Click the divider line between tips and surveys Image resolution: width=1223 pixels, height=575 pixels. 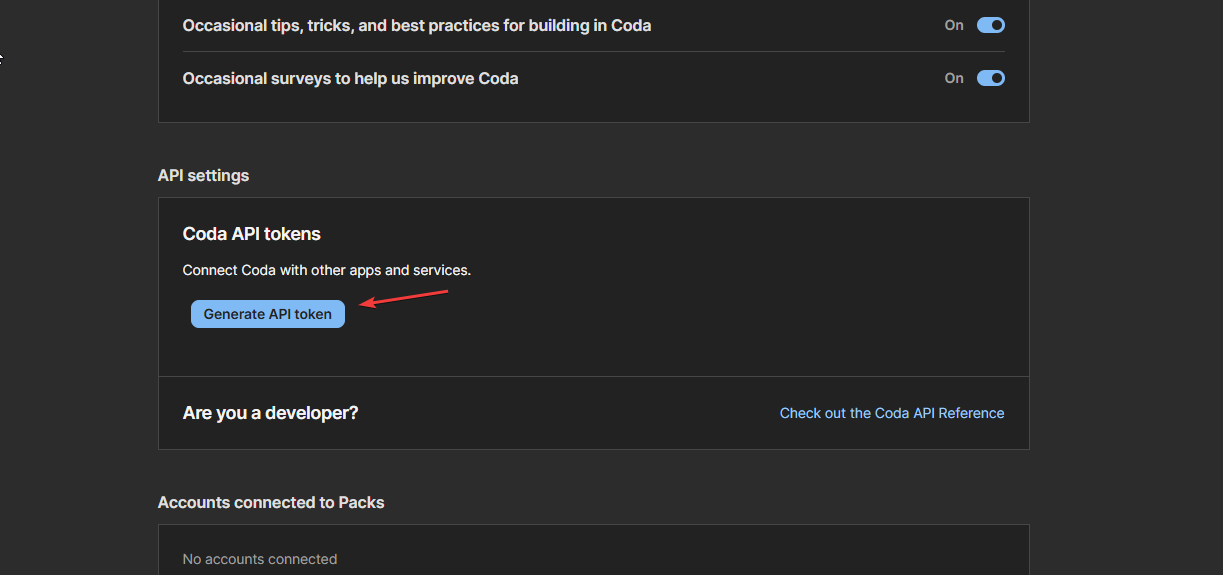point(593,51)
